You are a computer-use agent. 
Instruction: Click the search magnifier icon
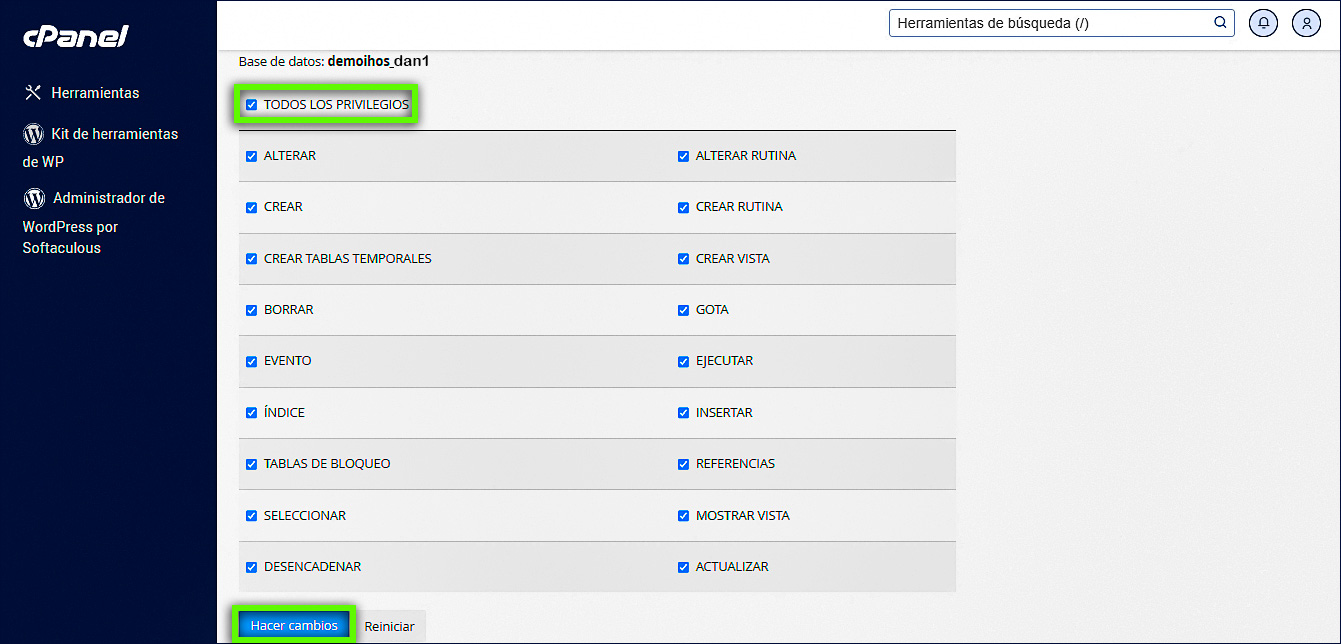[x=1220, y=23]
